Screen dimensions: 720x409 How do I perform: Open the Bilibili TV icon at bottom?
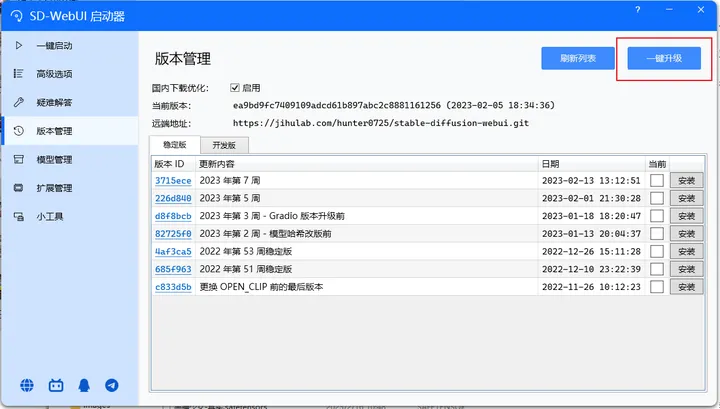56,385
